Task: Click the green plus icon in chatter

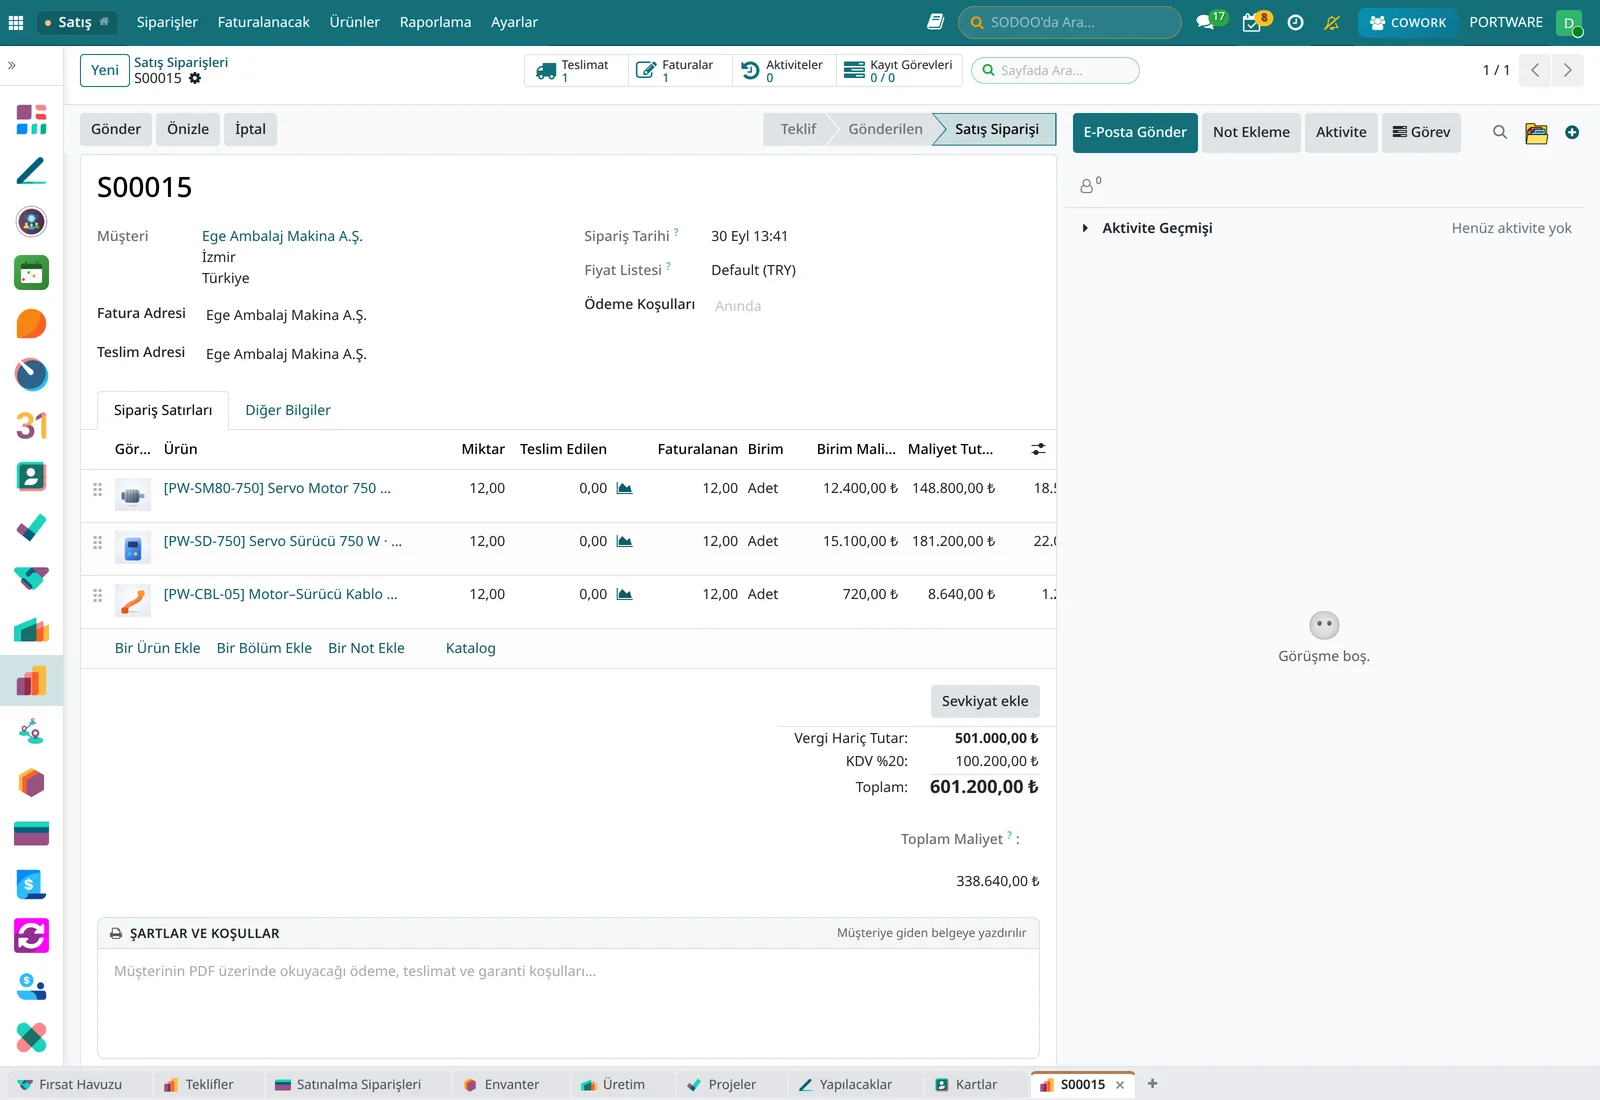Action: point(1572,132)
